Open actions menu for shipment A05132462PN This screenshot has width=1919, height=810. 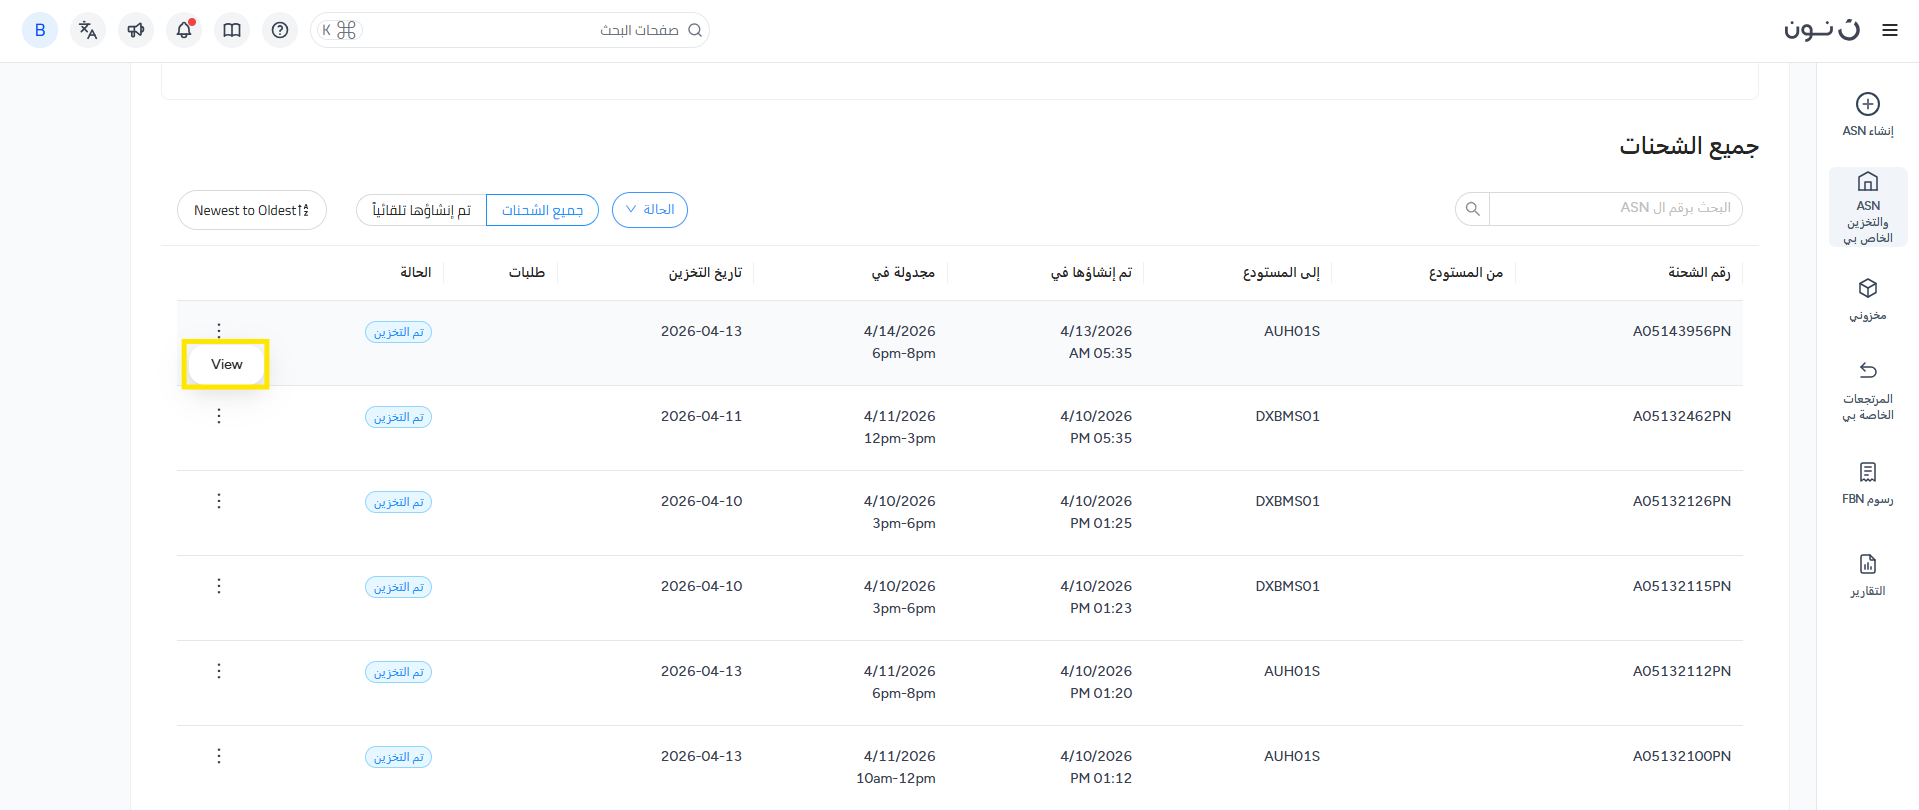(219, 416)
